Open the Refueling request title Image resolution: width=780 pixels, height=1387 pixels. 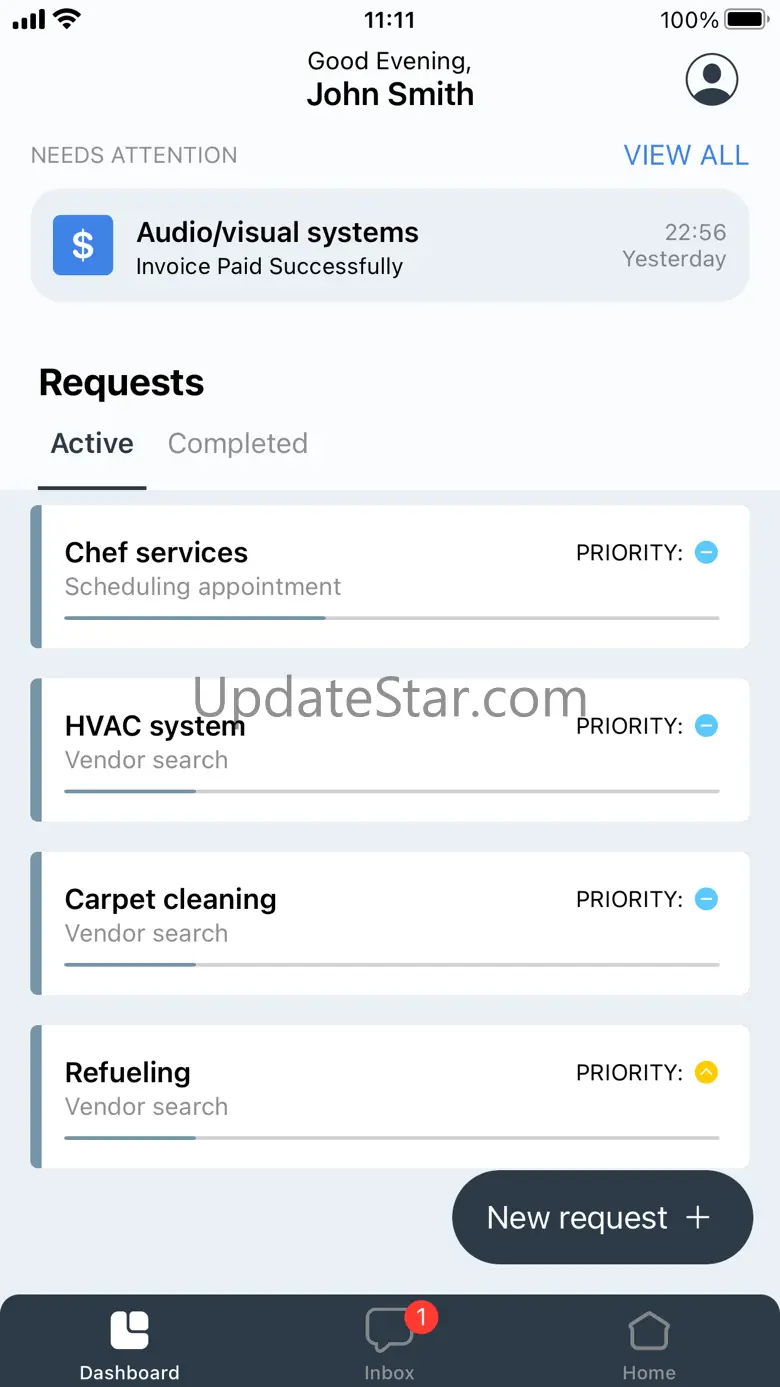pyautogui.click(x=127, y=1073)
